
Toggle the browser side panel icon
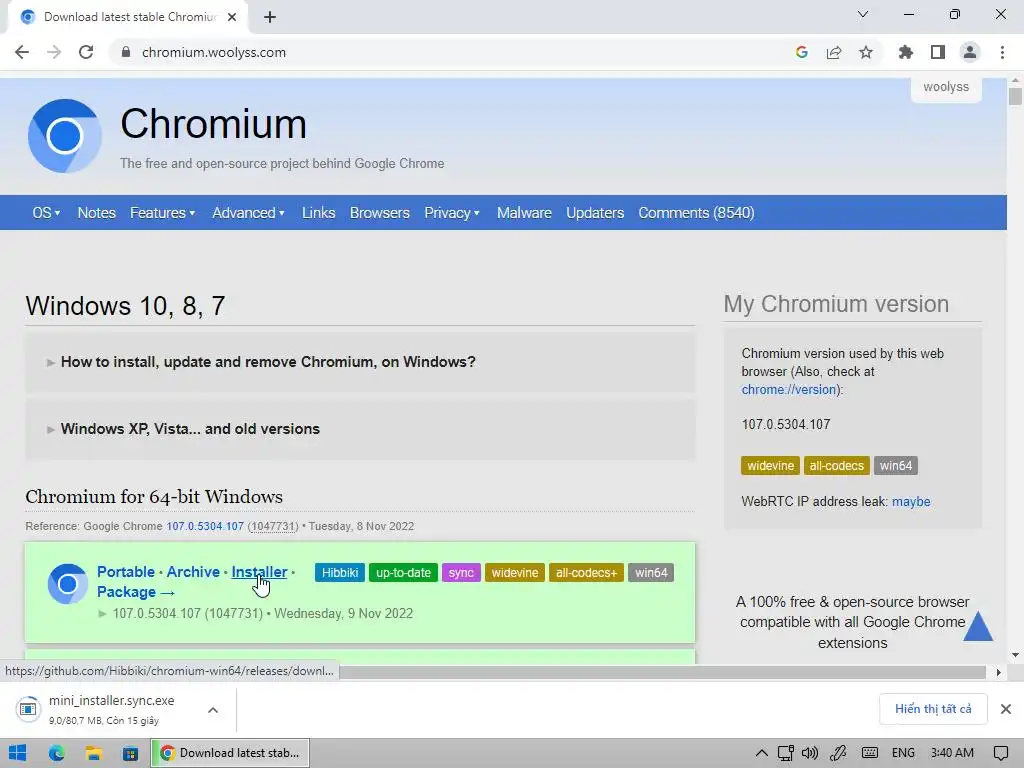click(x=938, y=52)
